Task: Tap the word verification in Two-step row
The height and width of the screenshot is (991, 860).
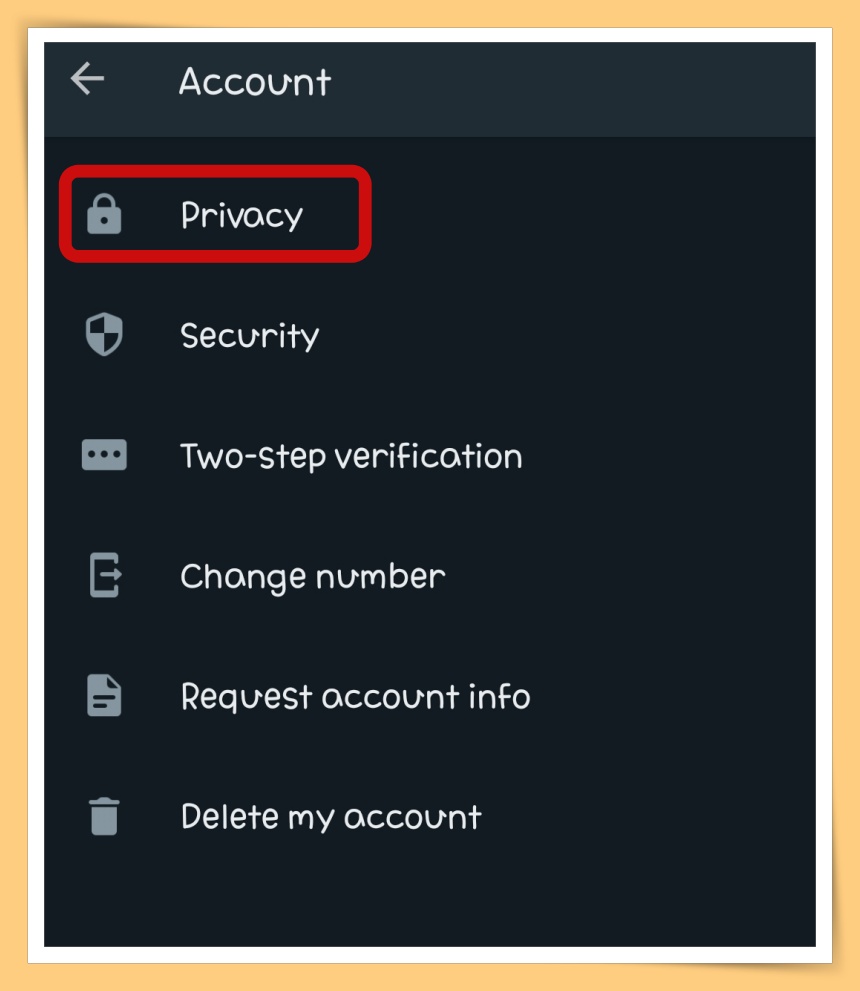Action: pos(428,456)
